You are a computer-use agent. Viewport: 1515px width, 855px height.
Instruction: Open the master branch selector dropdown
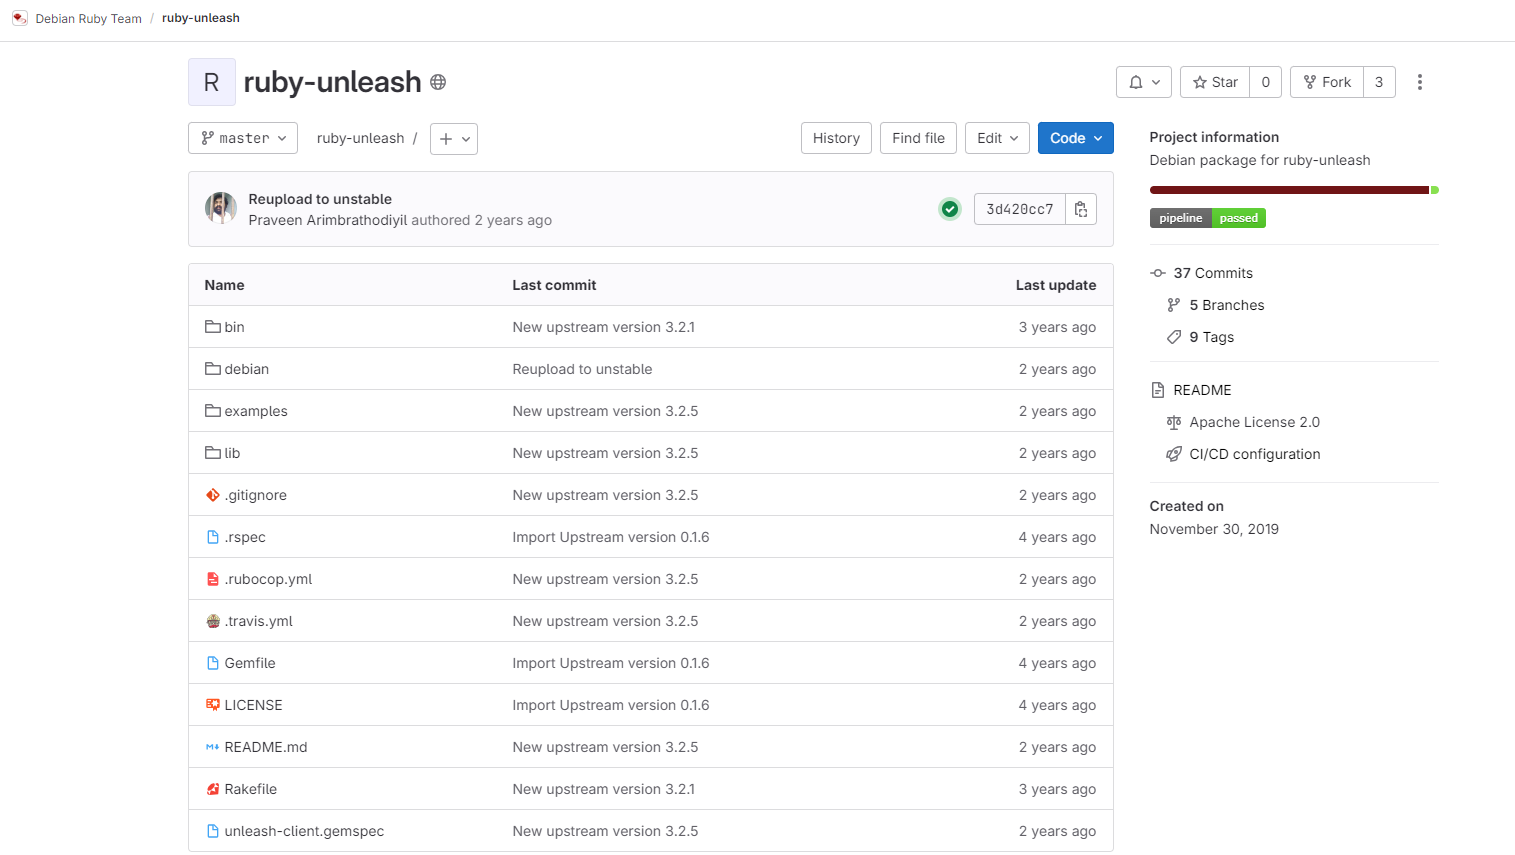point(243,138)
